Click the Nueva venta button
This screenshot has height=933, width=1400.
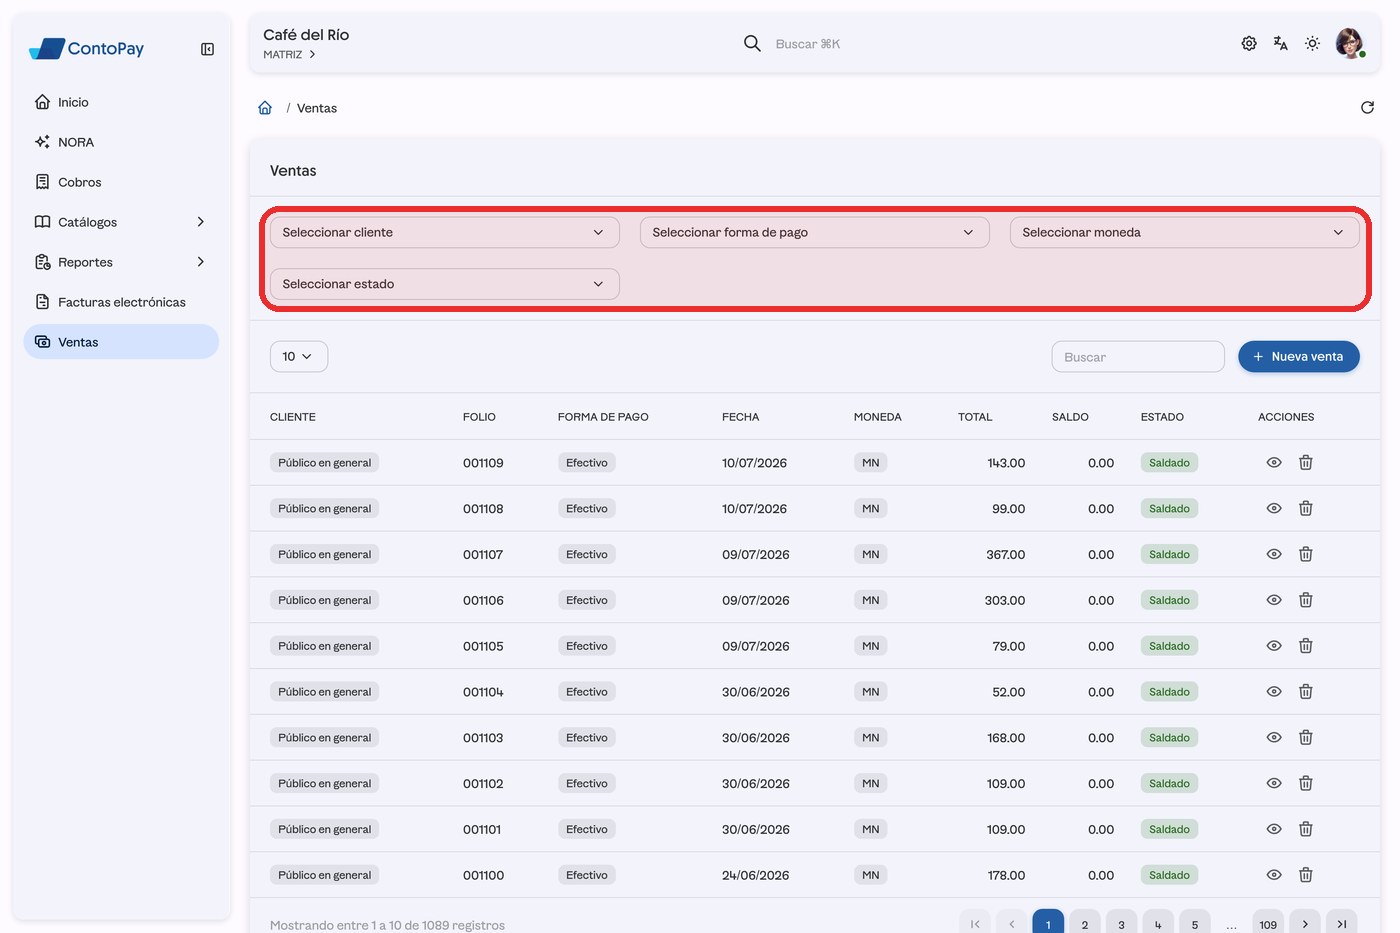[x=1298, y=356]
